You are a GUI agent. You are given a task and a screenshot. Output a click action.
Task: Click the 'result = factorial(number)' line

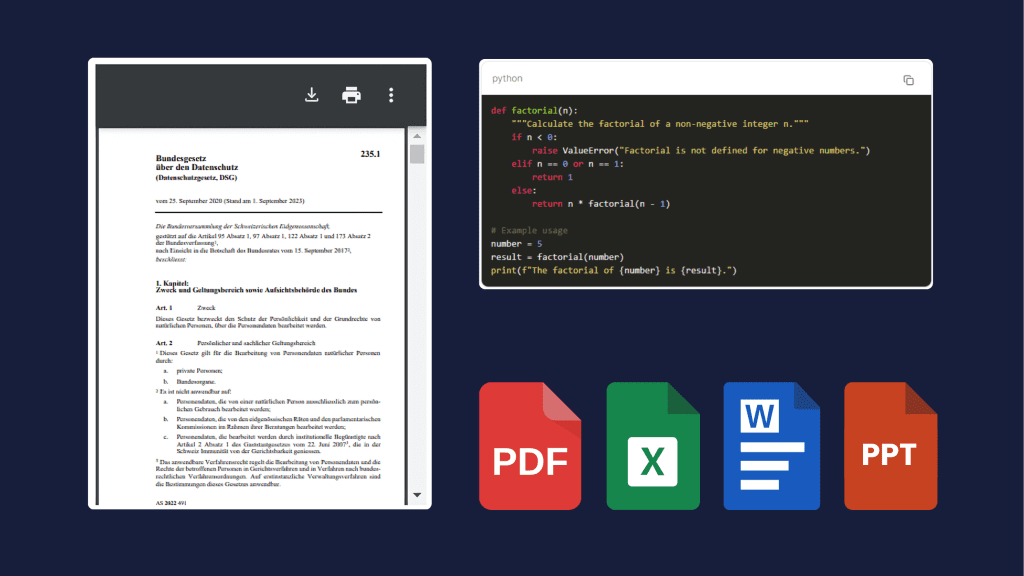[x=557, y=257]
